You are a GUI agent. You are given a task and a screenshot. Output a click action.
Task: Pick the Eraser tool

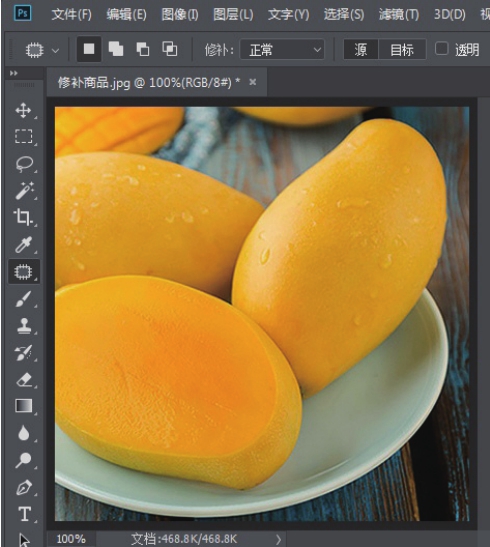pyautogui.click(x=23, y=380)
